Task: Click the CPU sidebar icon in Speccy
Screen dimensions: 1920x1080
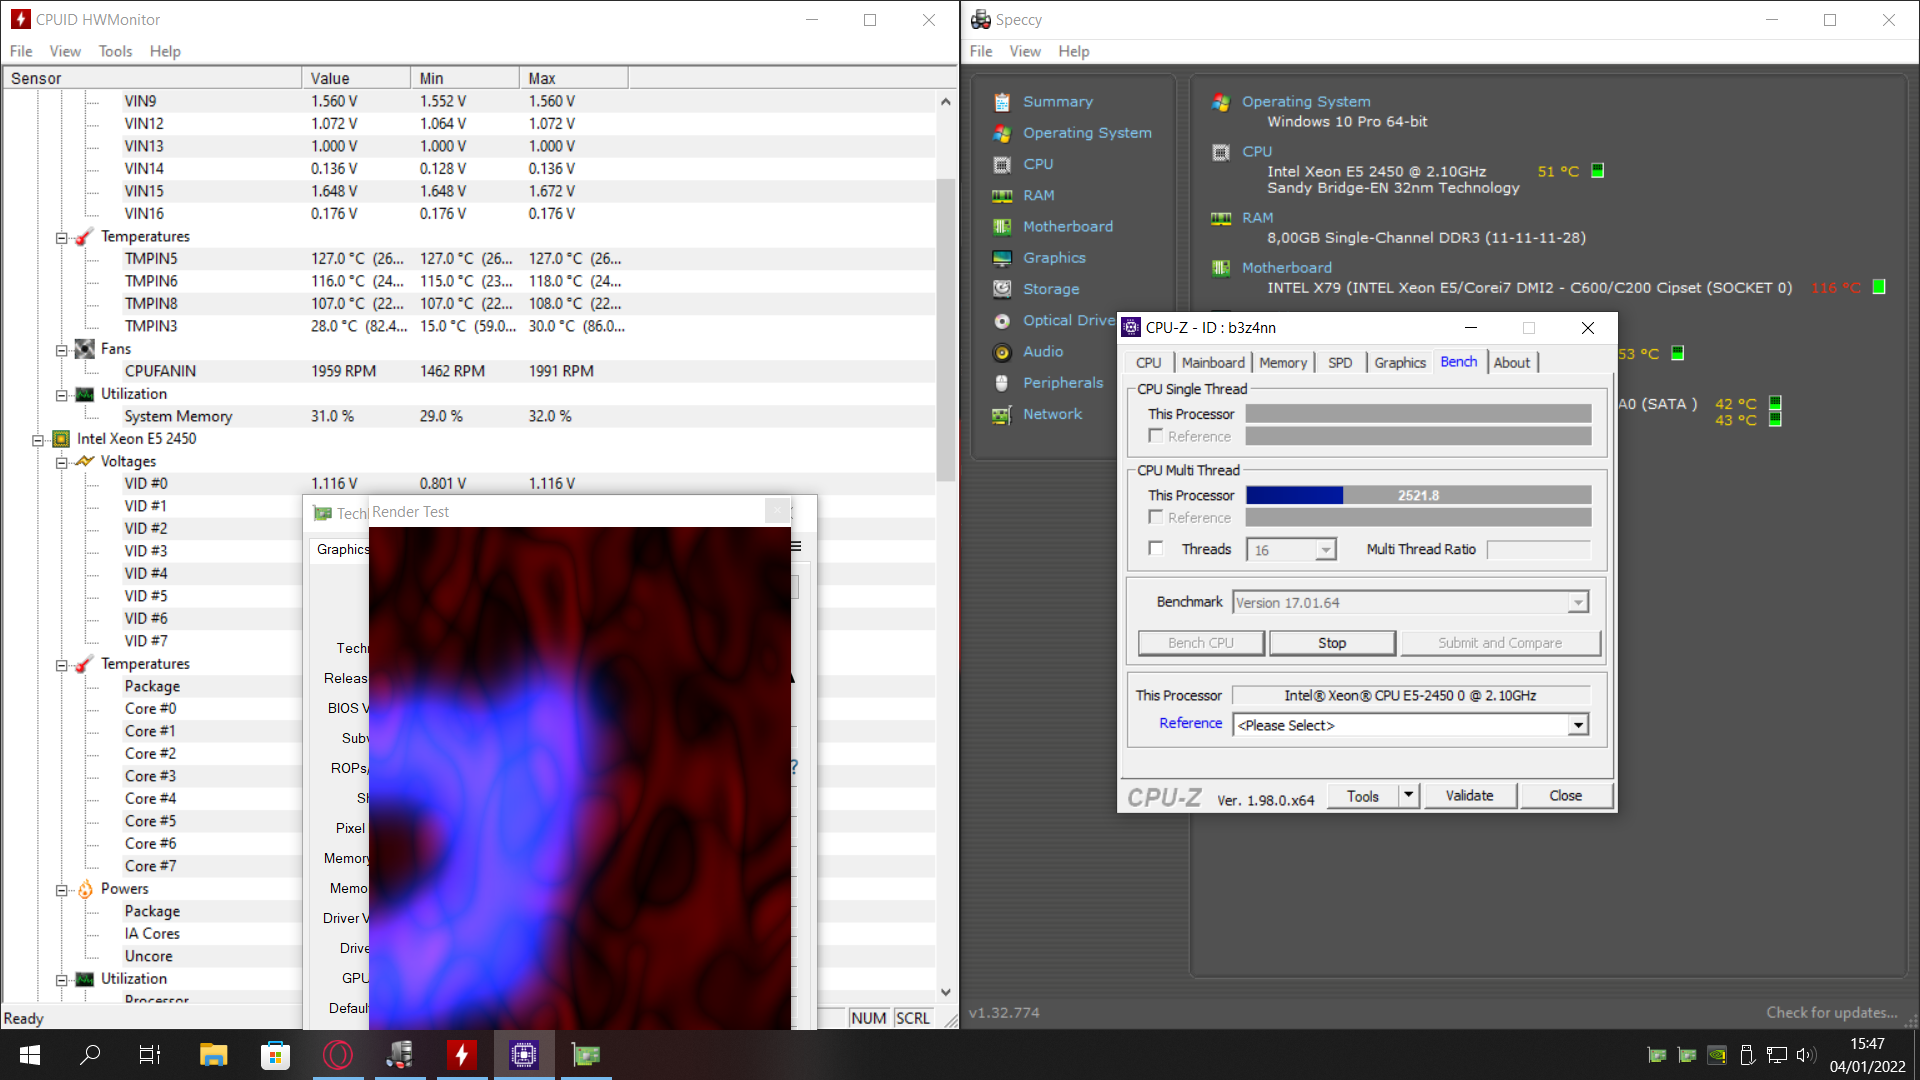Action: (x=1001, y=164)
